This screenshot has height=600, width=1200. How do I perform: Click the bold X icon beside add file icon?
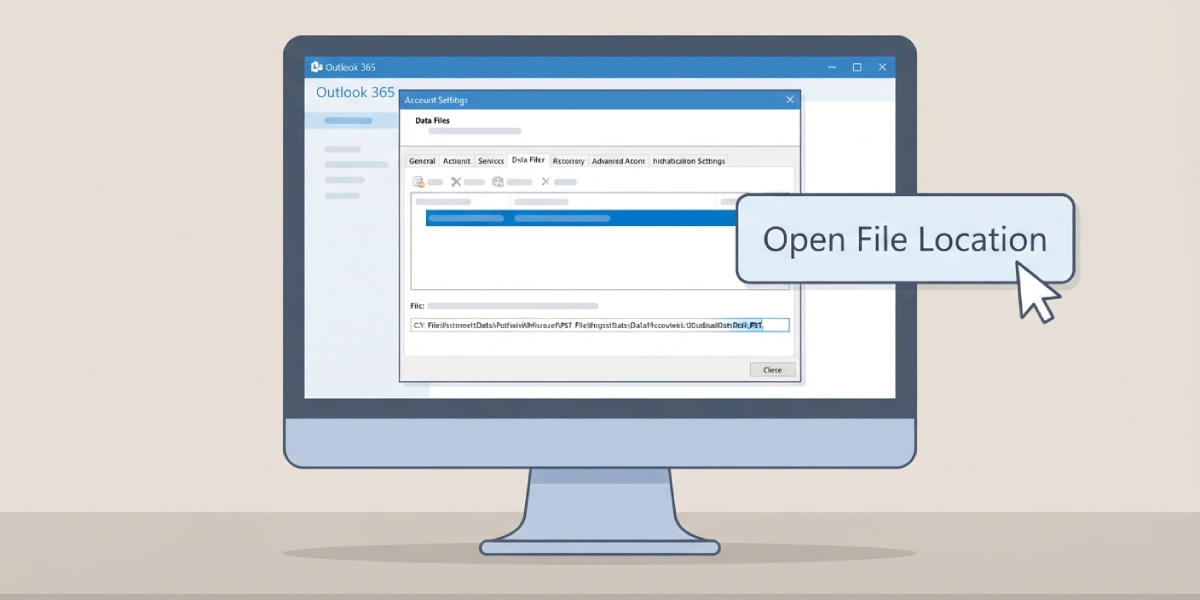click(456, 182)
